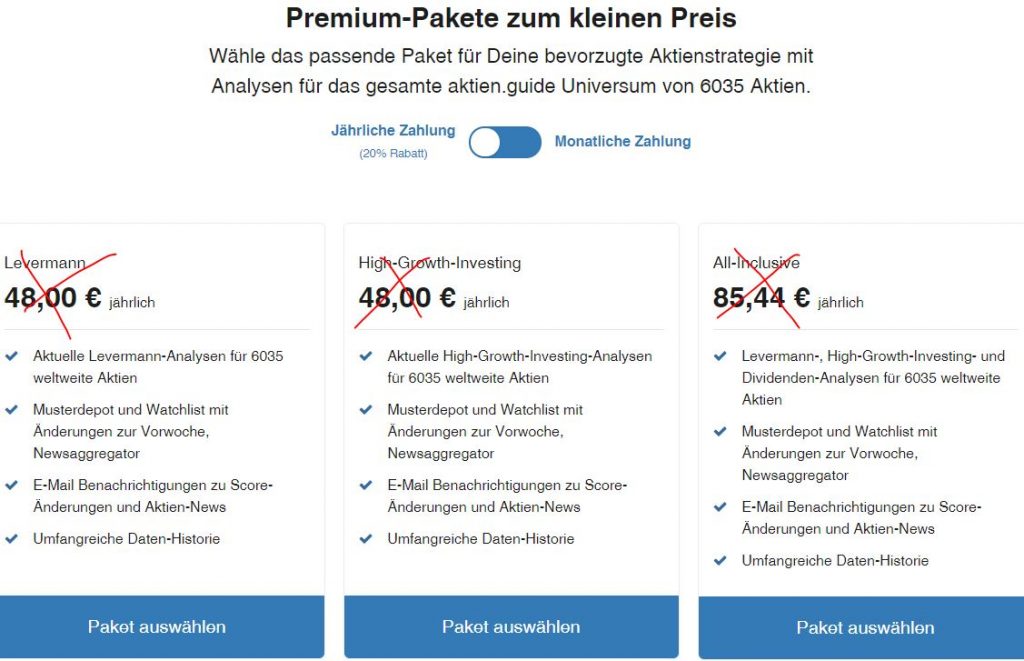Click 'Paket auswählen' in the High-Growth-Investing column
This screenshot has width=1024, height=661.
point(511,626)
